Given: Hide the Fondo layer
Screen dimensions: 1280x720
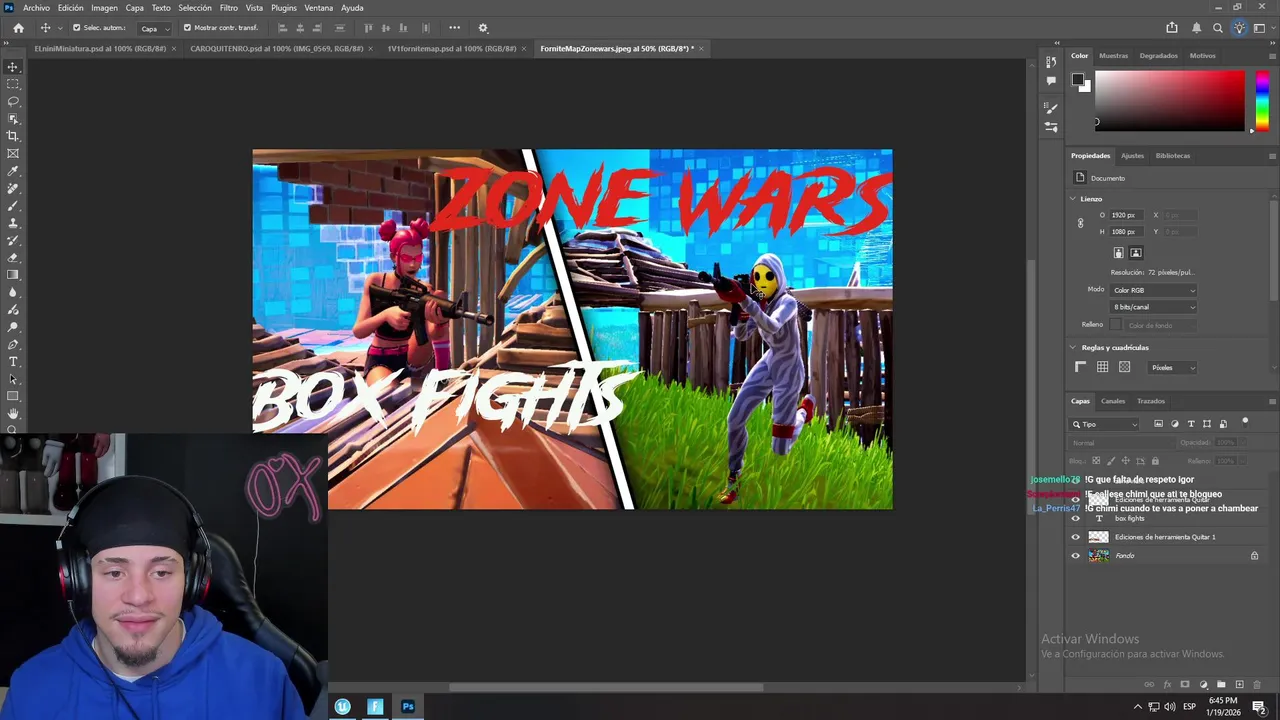Looking at the screenshot, I should tap(1076, 556).
